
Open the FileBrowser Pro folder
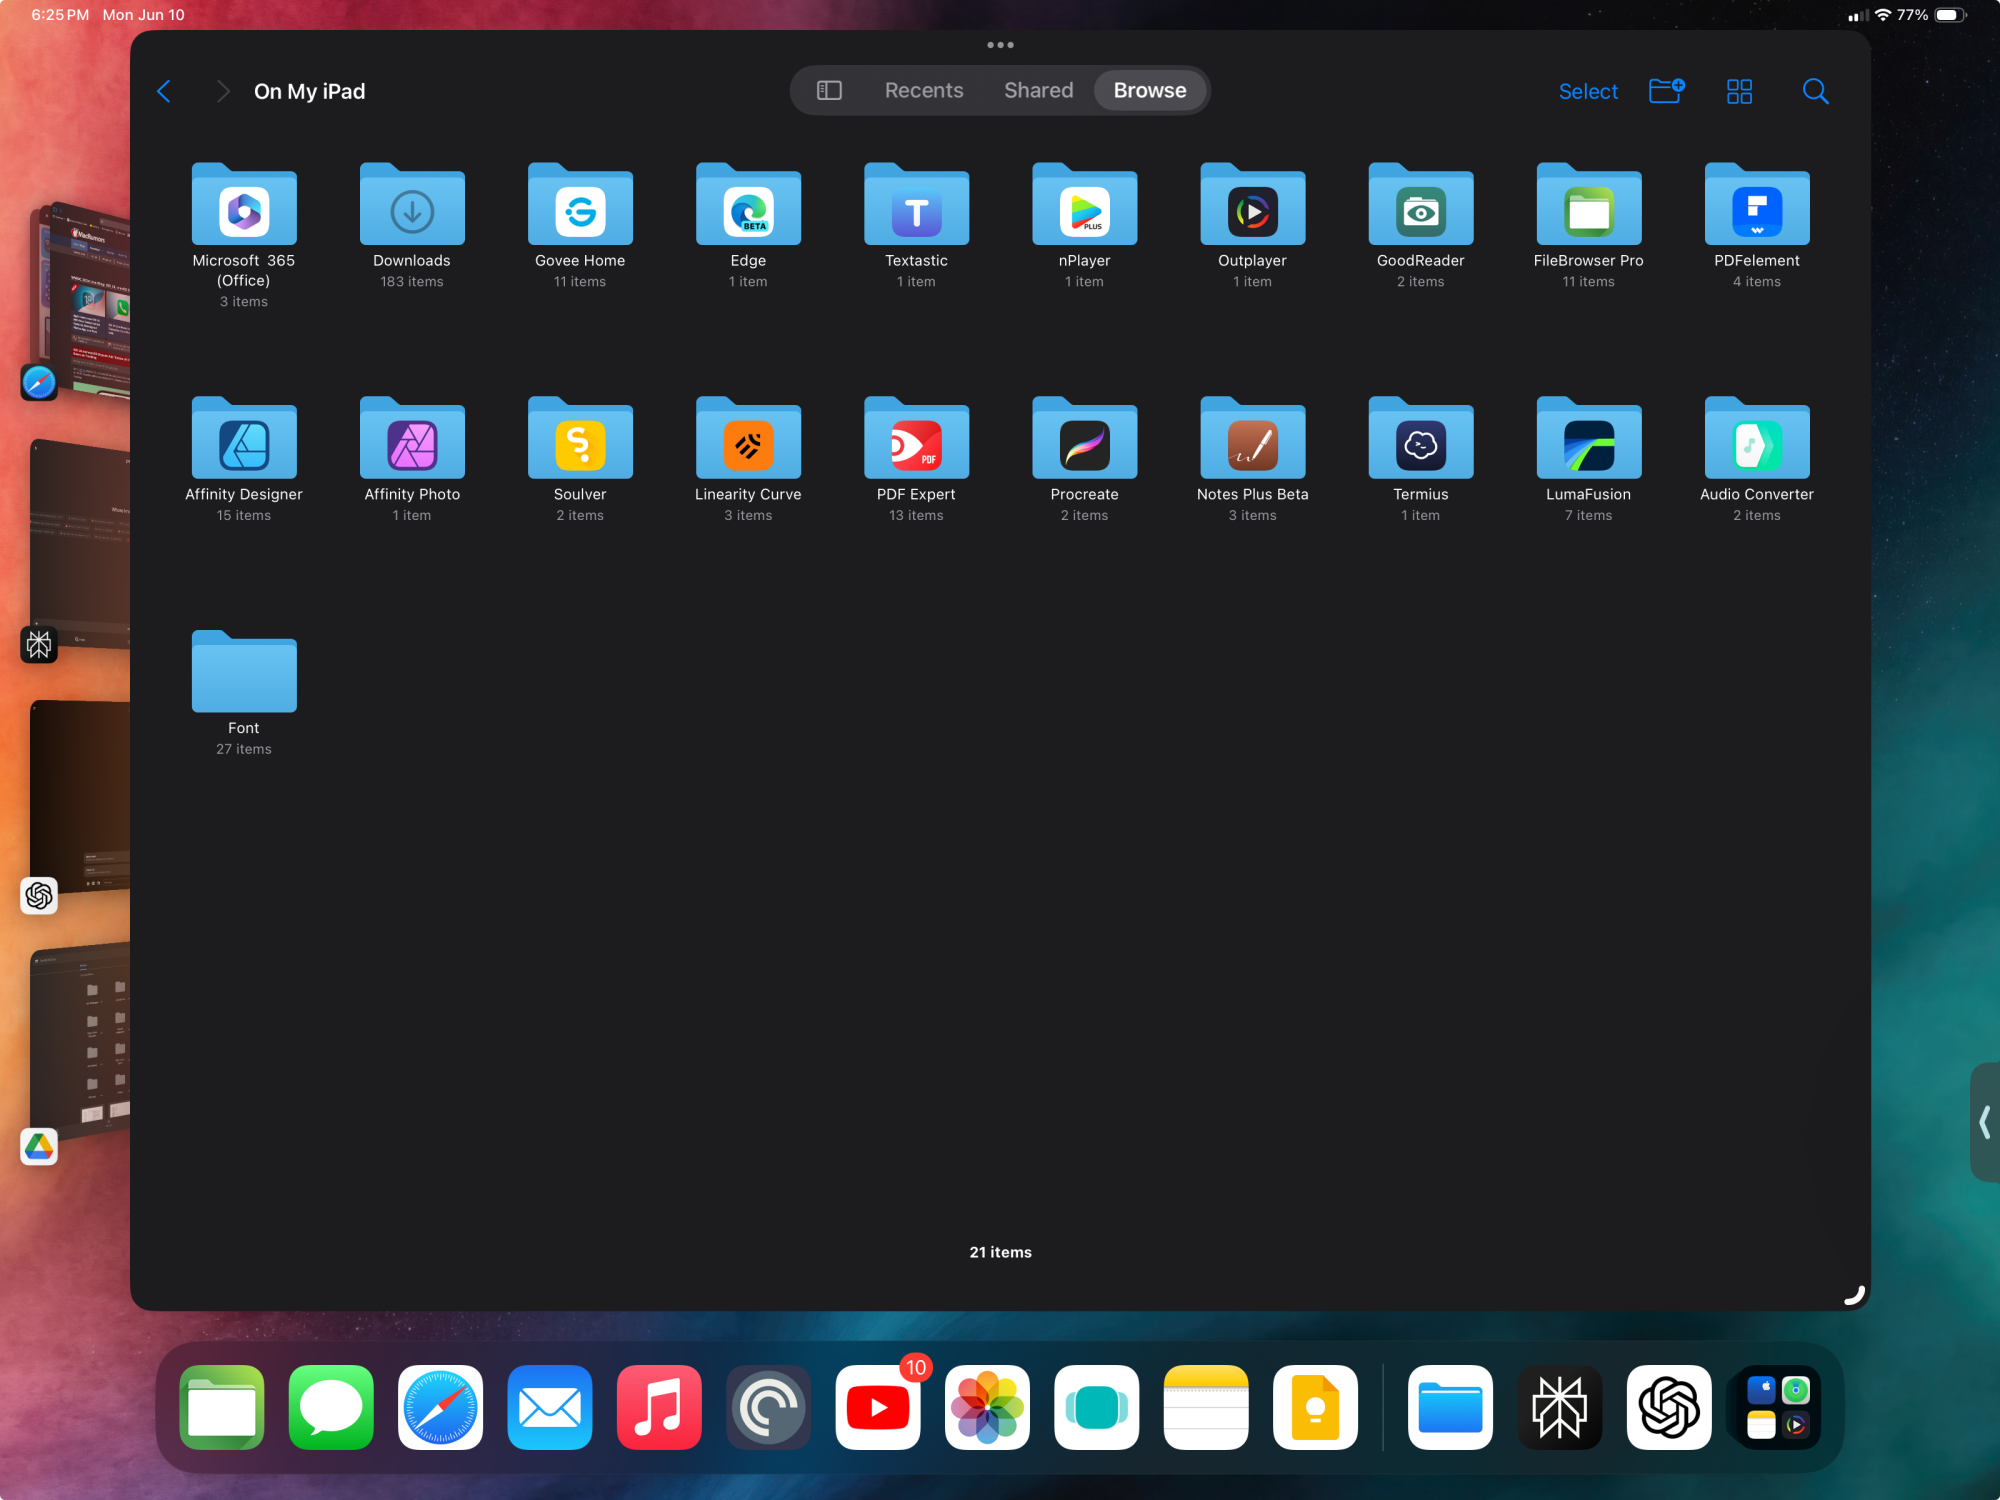pos(1588,205)
